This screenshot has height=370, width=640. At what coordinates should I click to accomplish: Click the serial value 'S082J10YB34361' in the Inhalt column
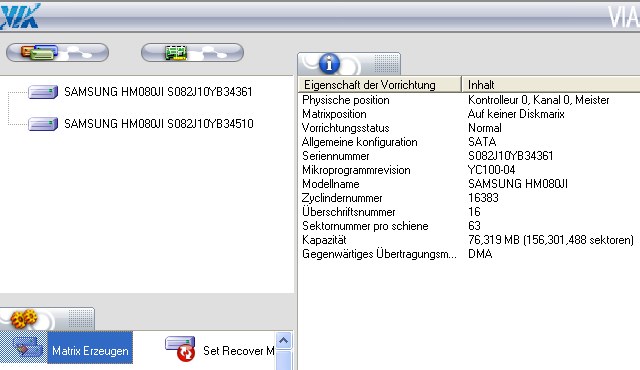[x=511, y=156]
